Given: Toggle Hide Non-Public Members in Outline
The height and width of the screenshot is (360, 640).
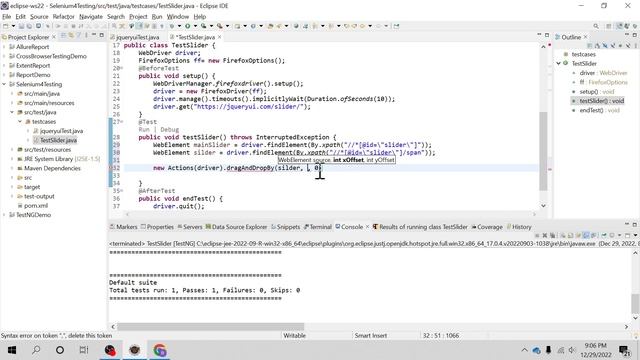Looking at the screenshot, I should pyautogui.click(x=620, y=45).
